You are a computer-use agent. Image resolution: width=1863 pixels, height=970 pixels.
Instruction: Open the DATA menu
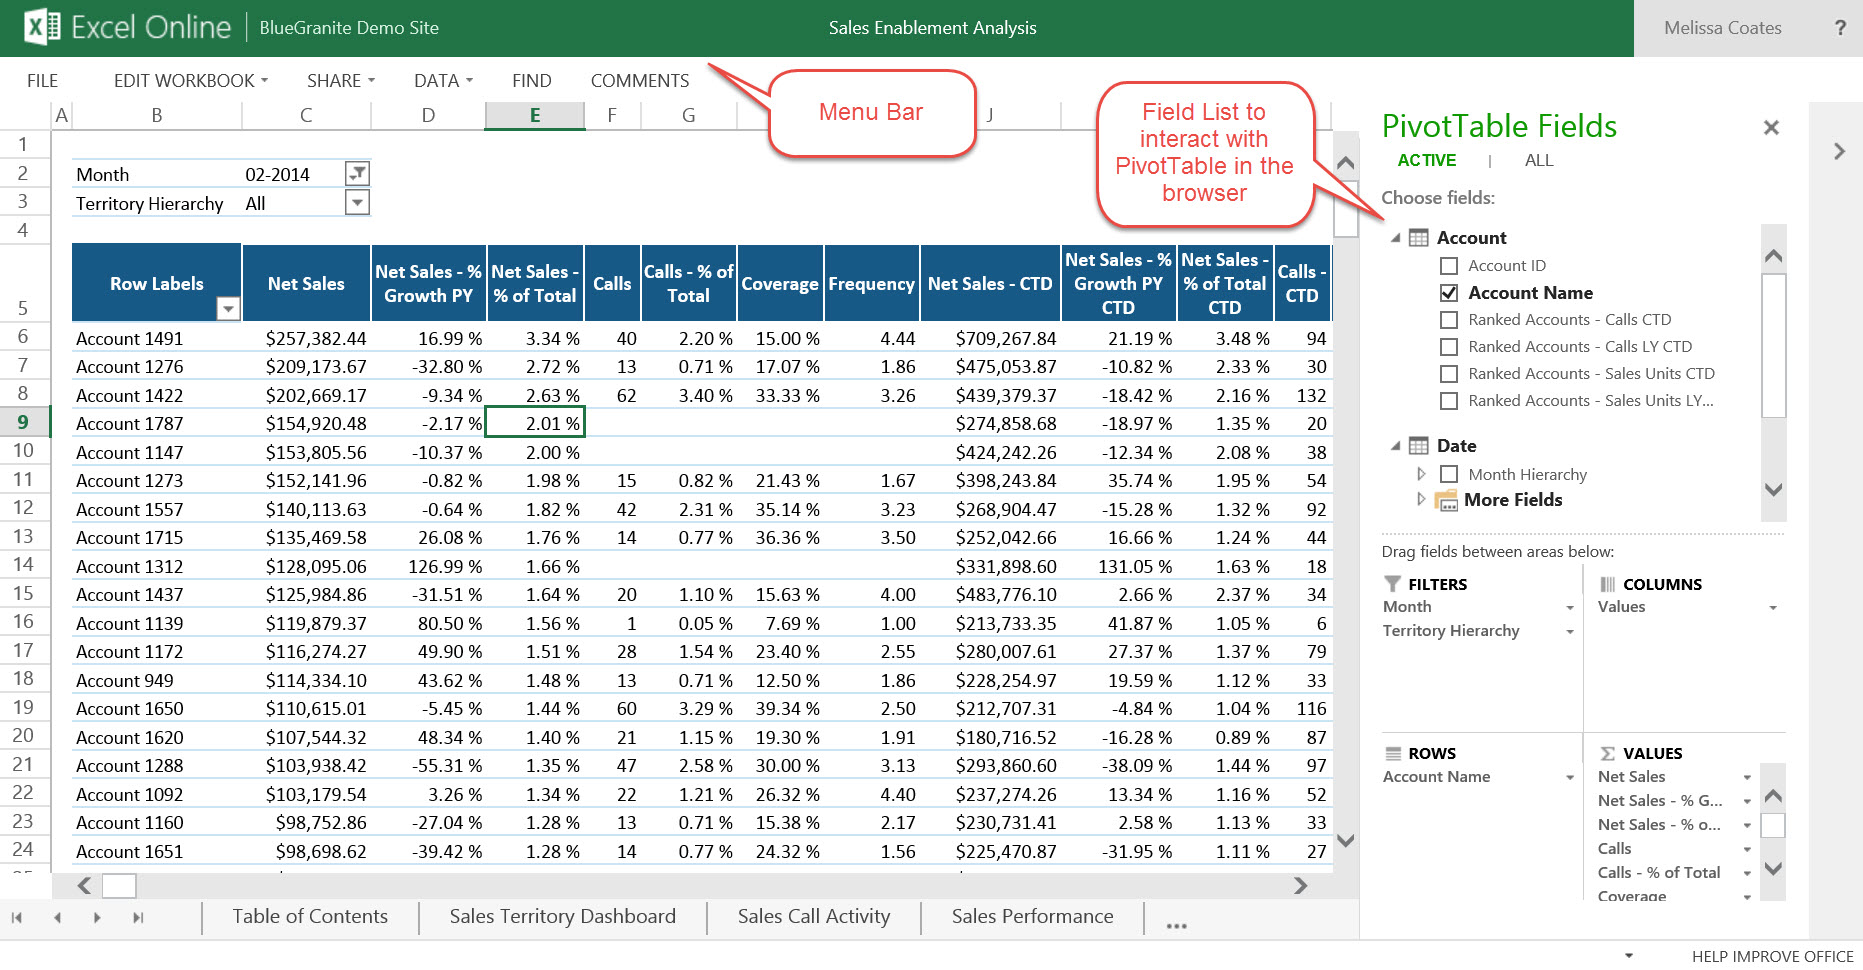tap(441, 80)
